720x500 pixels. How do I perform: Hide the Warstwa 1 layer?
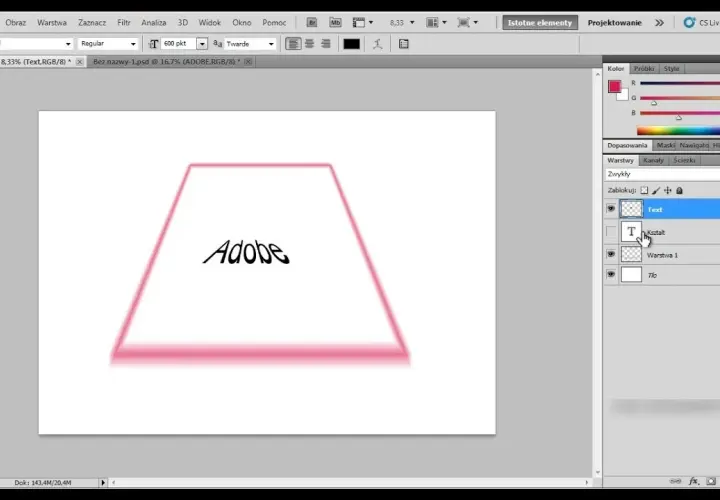point(611,254)
